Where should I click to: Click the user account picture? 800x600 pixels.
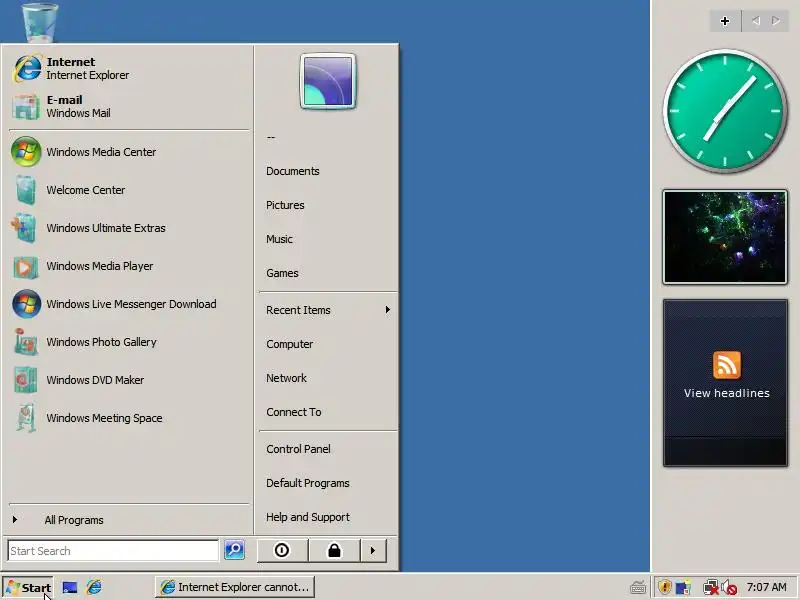click(328, 81)
